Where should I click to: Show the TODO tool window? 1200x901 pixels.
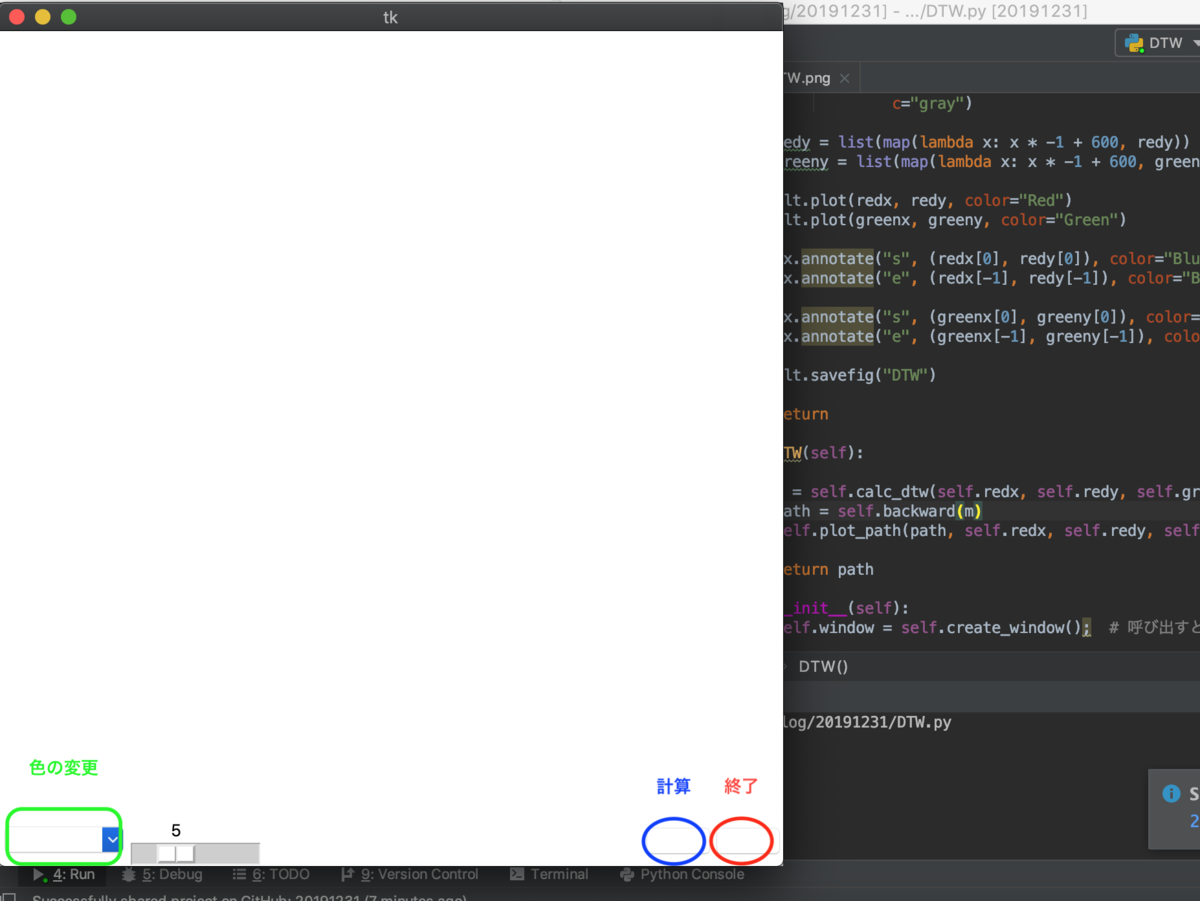pos(271,874)
